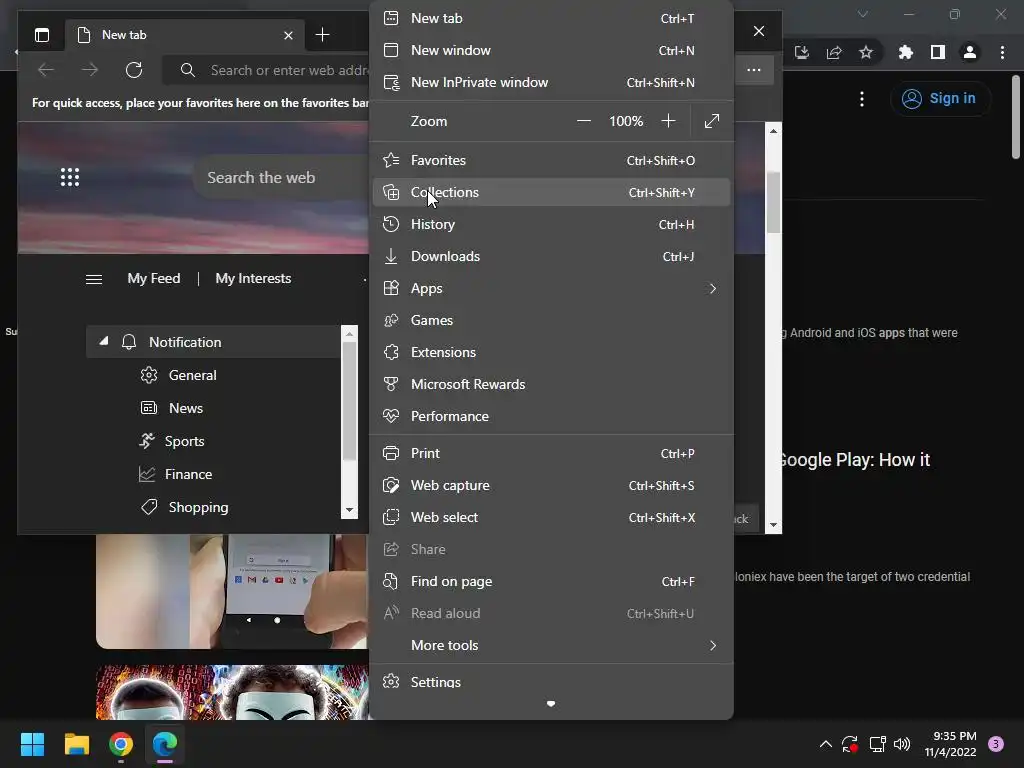The height and width of the screenshot is (768, 1024).
Task: Select New tab in Edge menu
Action: [551, 18]
